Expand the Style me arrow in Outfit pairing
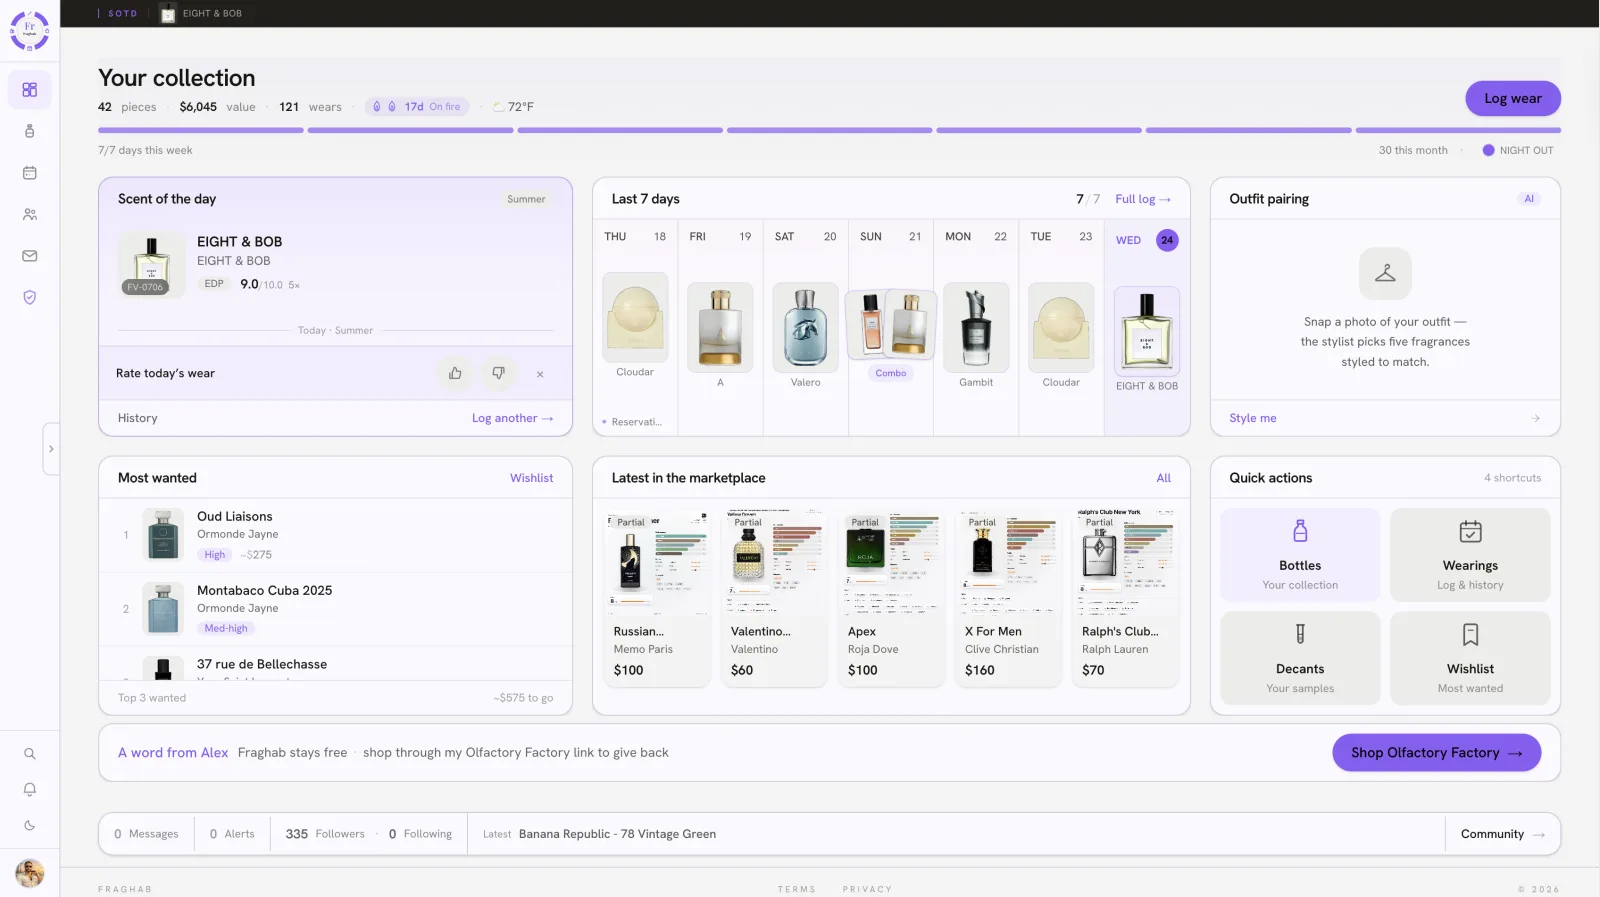The image size is (1600, 897). (x=1536, y=418)
